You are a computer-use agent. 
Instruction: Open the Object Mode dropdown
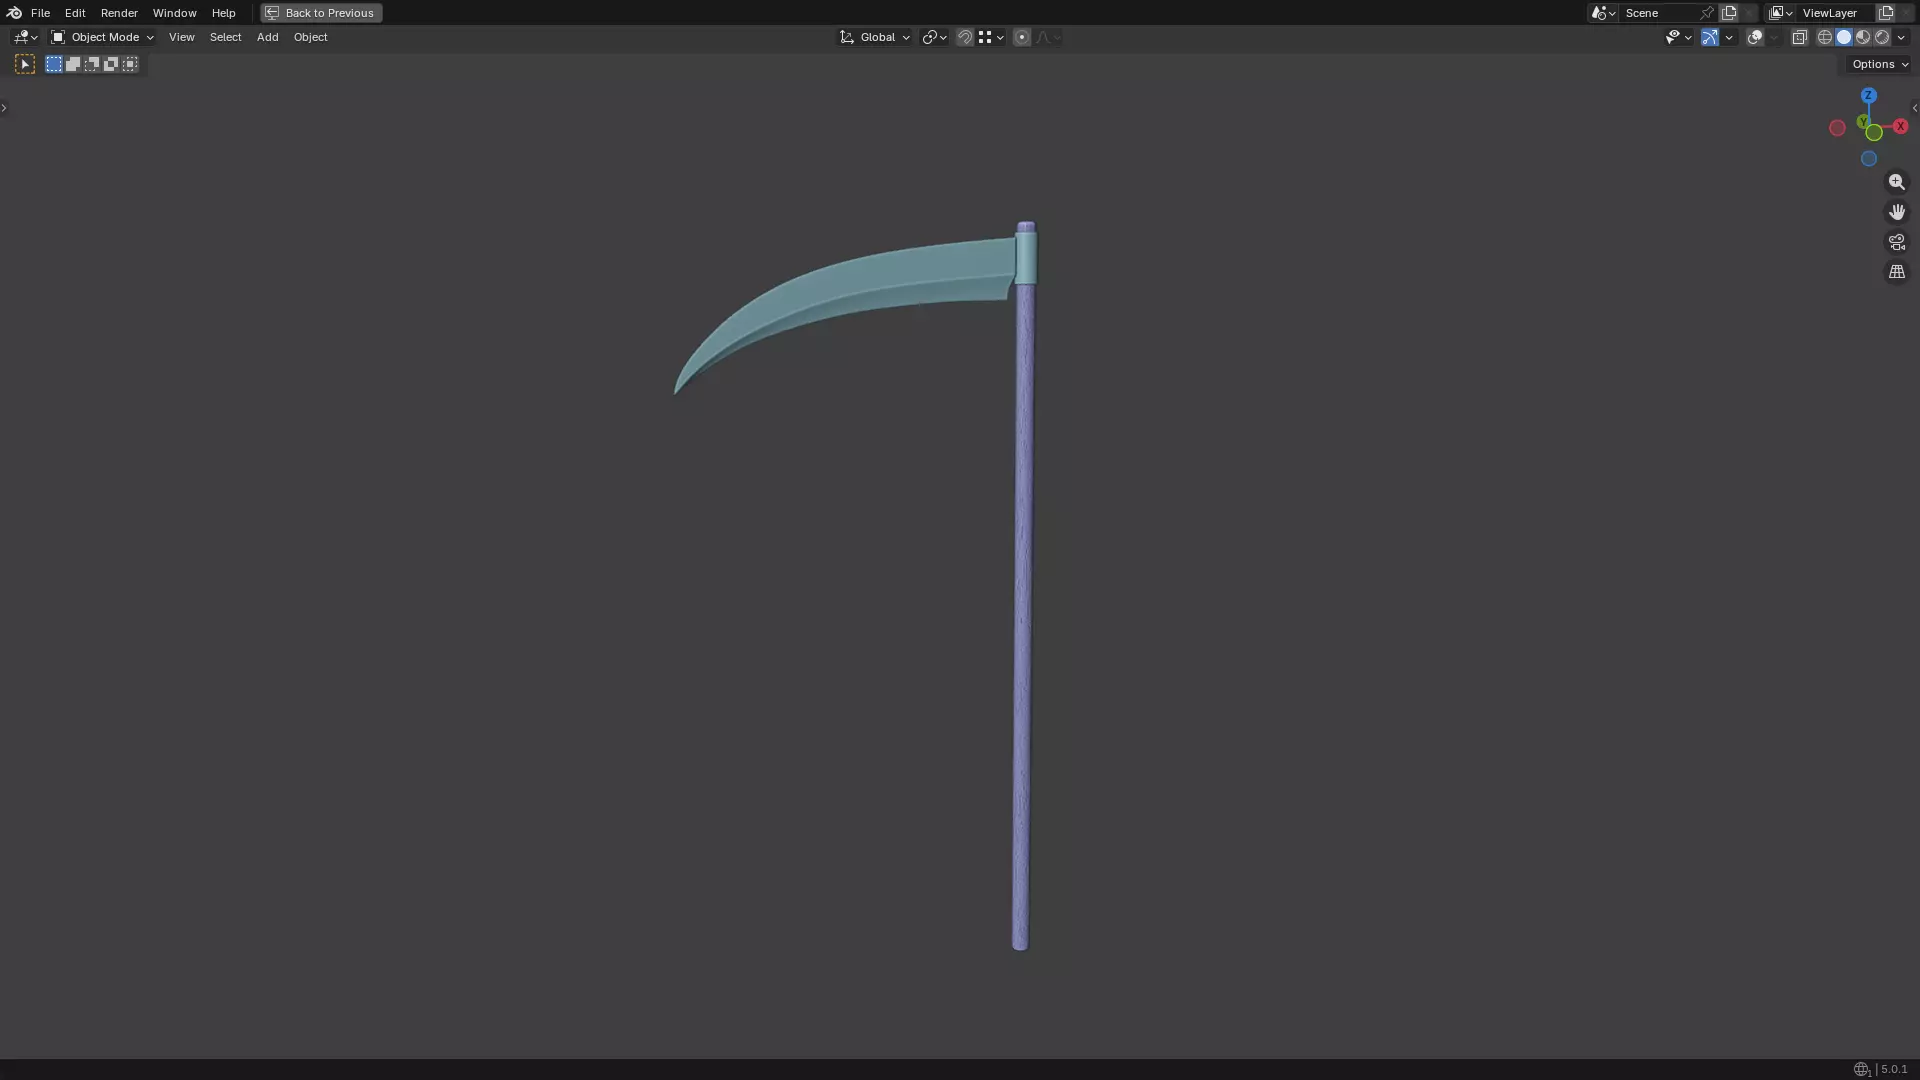[x=102, y=37]
